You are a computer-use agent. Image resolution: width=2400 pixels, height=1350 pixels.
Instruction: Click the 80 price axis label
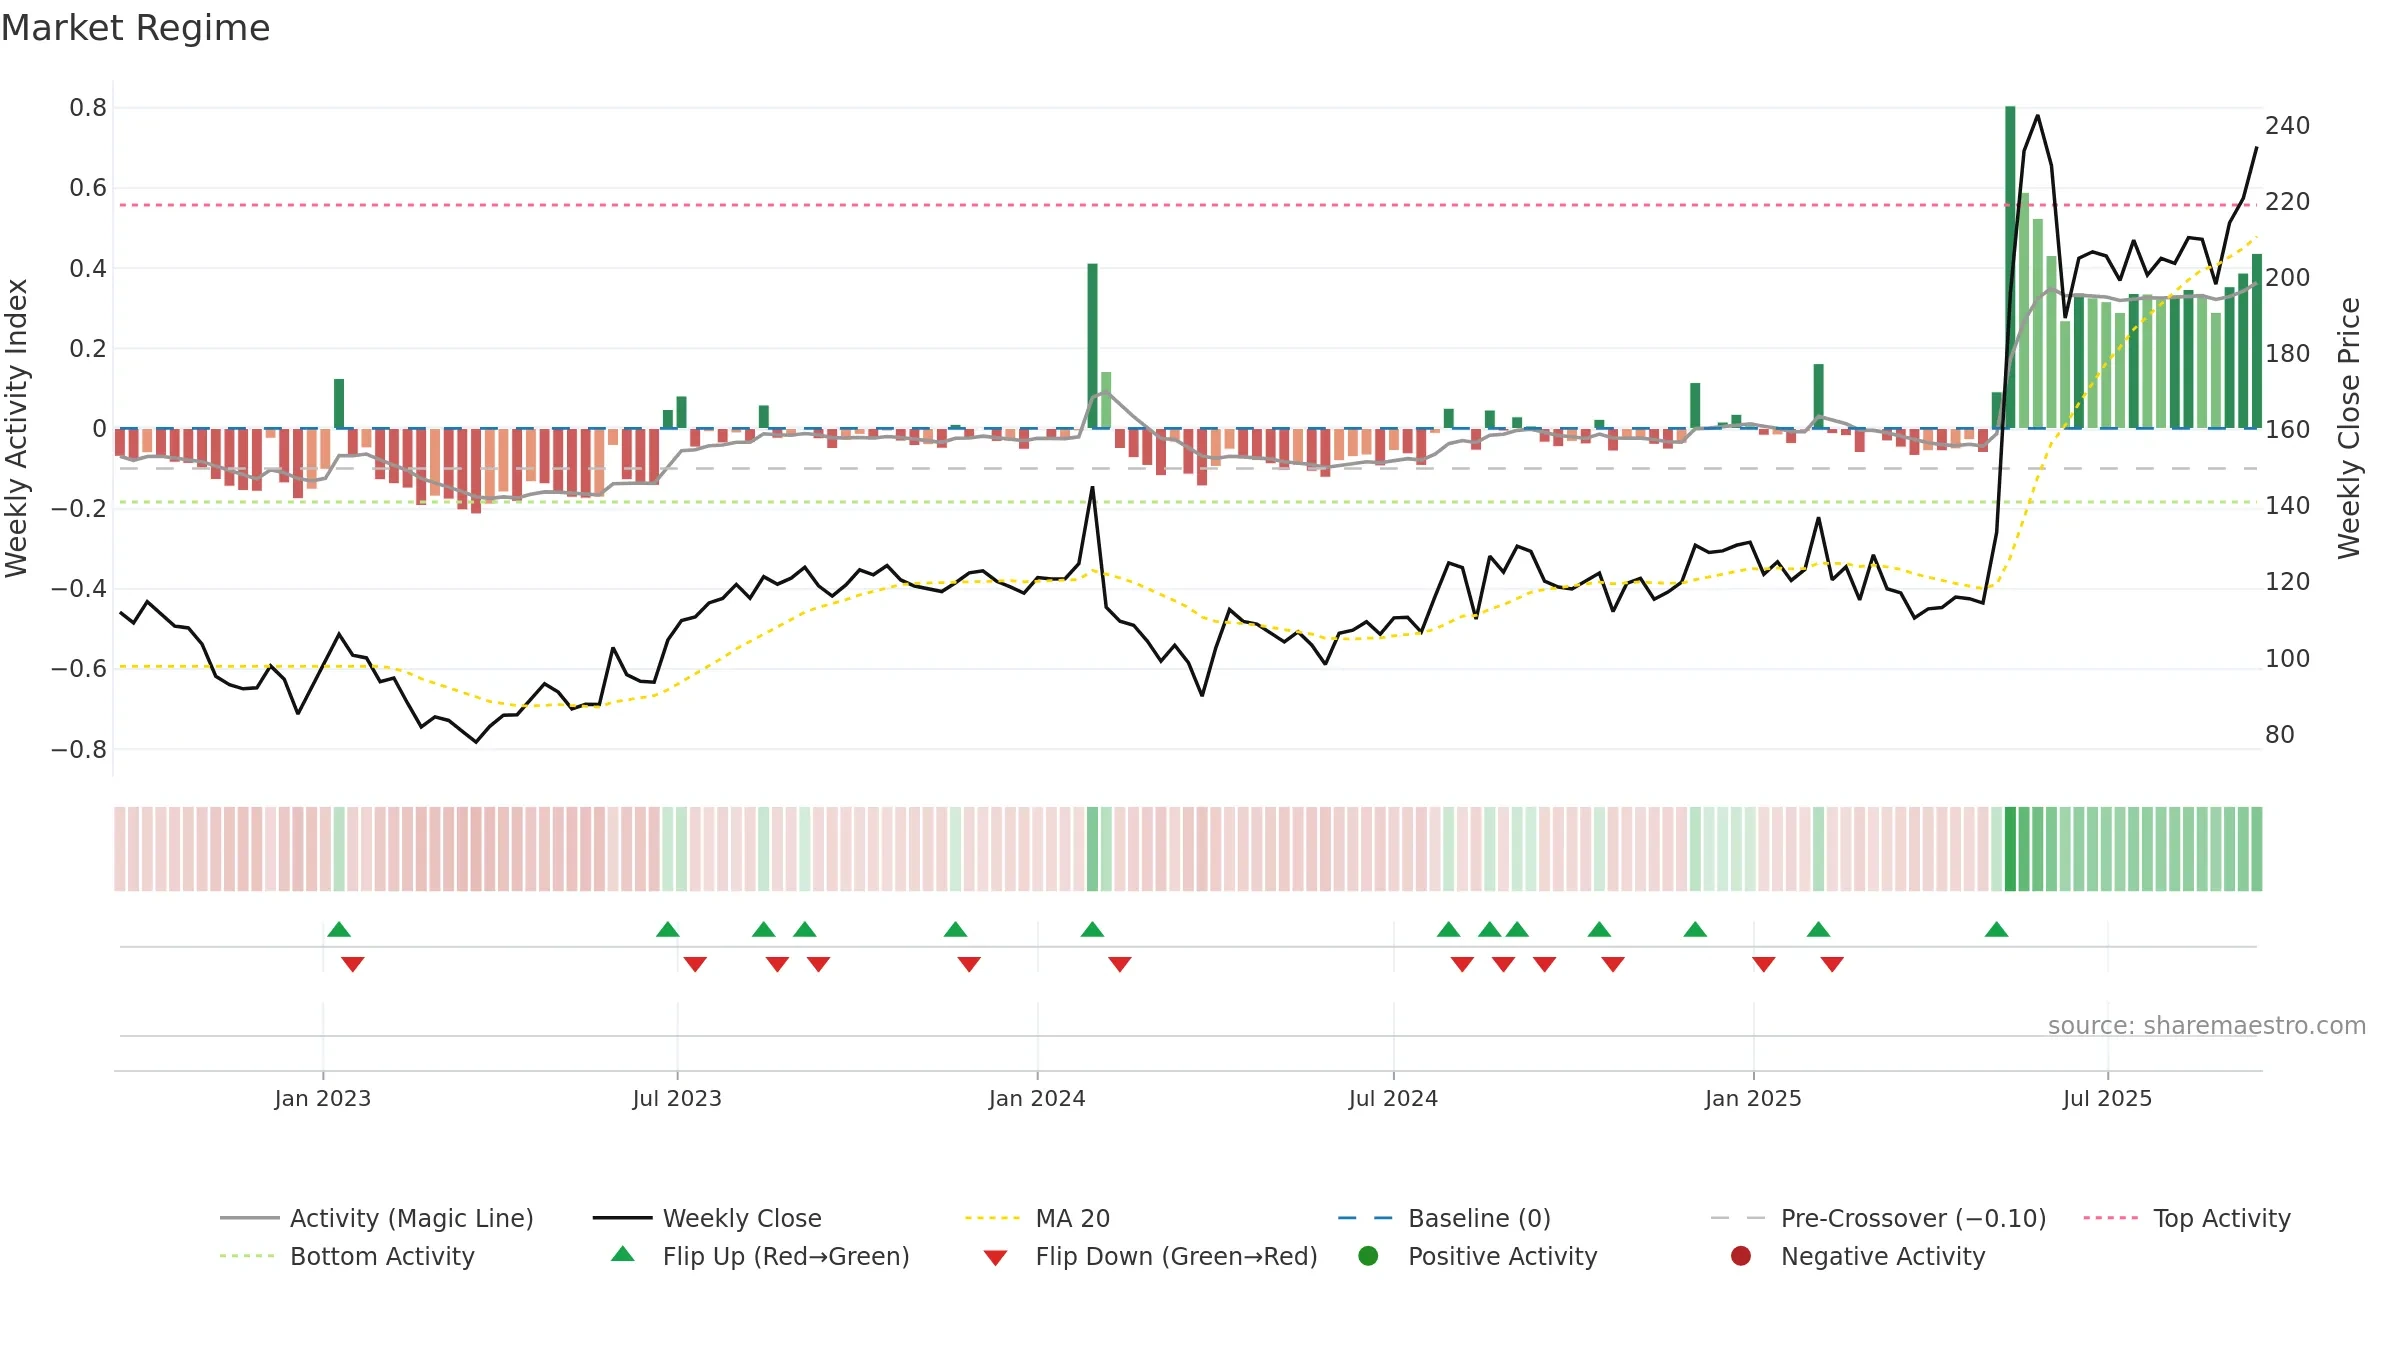[2280, 734]
